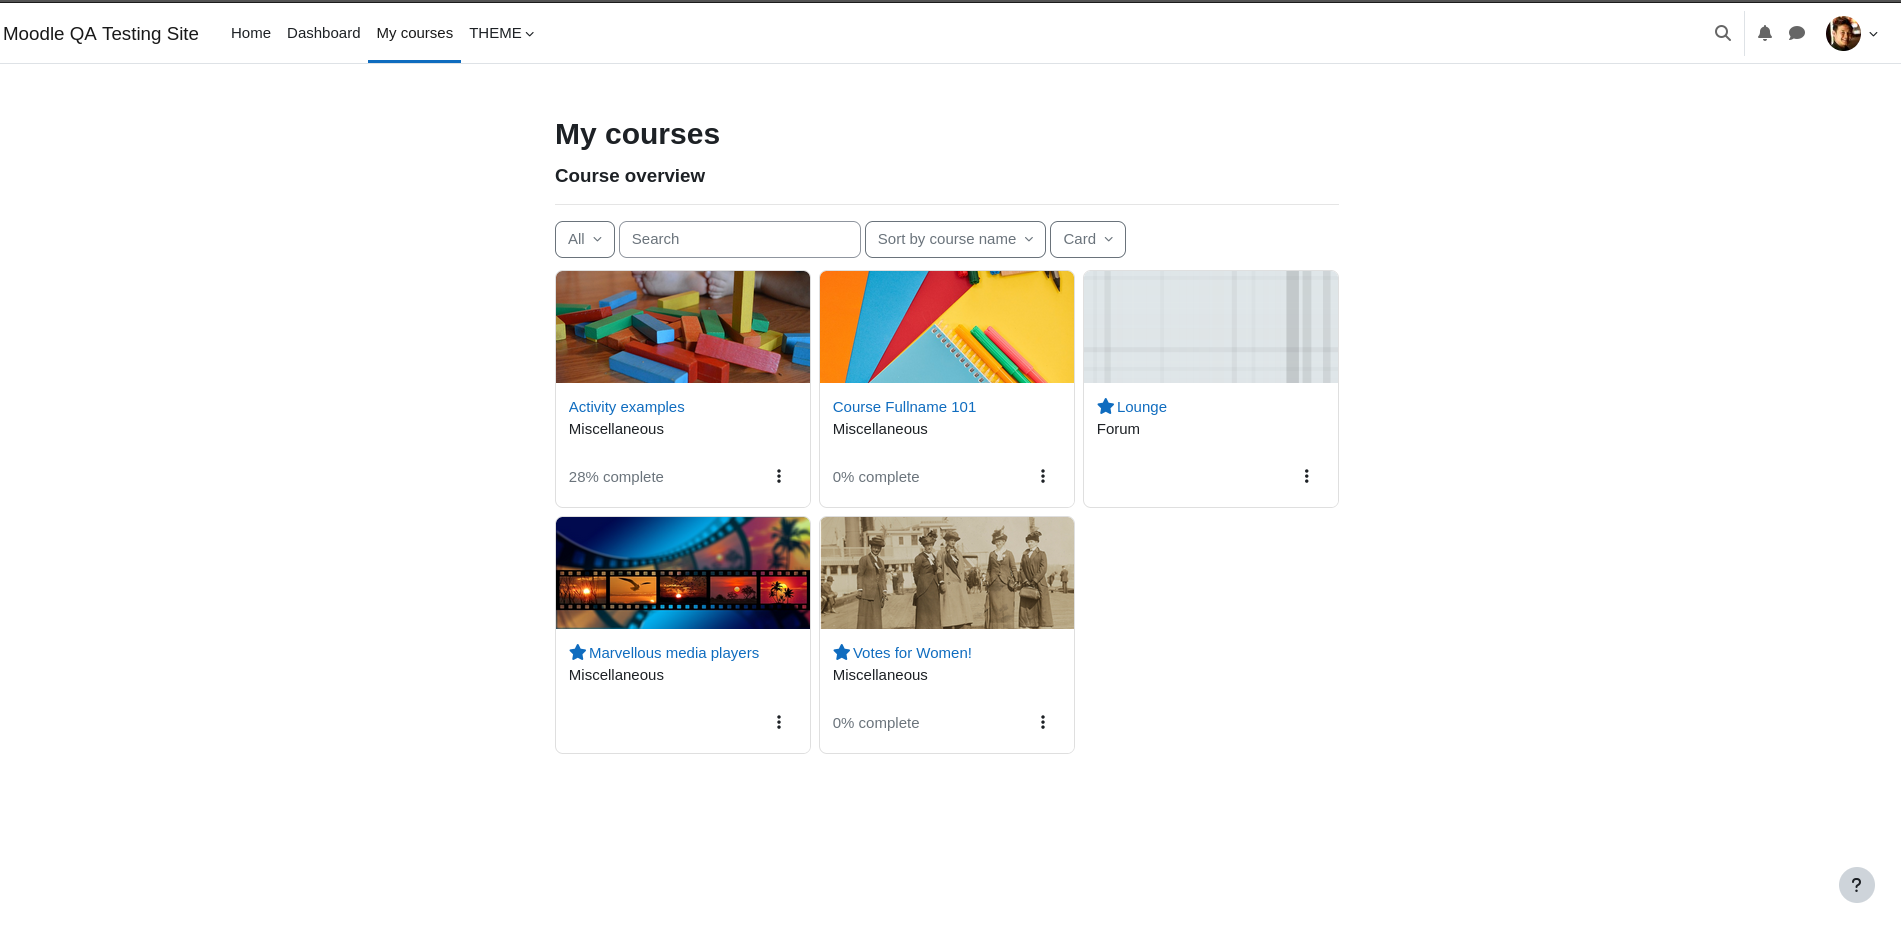Open actions menu for Votes for Women! card
The image size is (1901, 935).
click(1043, 722)
